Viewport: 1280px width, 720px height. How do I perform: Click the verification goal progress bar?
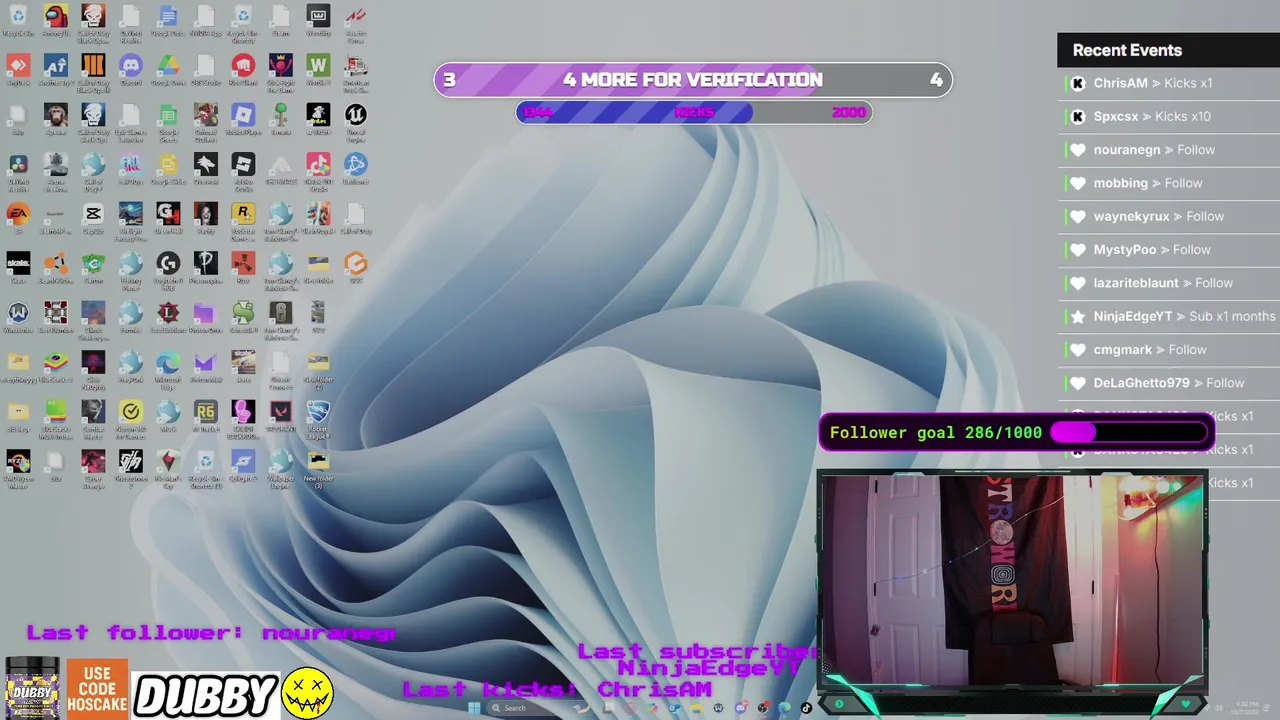coord(693,80)
